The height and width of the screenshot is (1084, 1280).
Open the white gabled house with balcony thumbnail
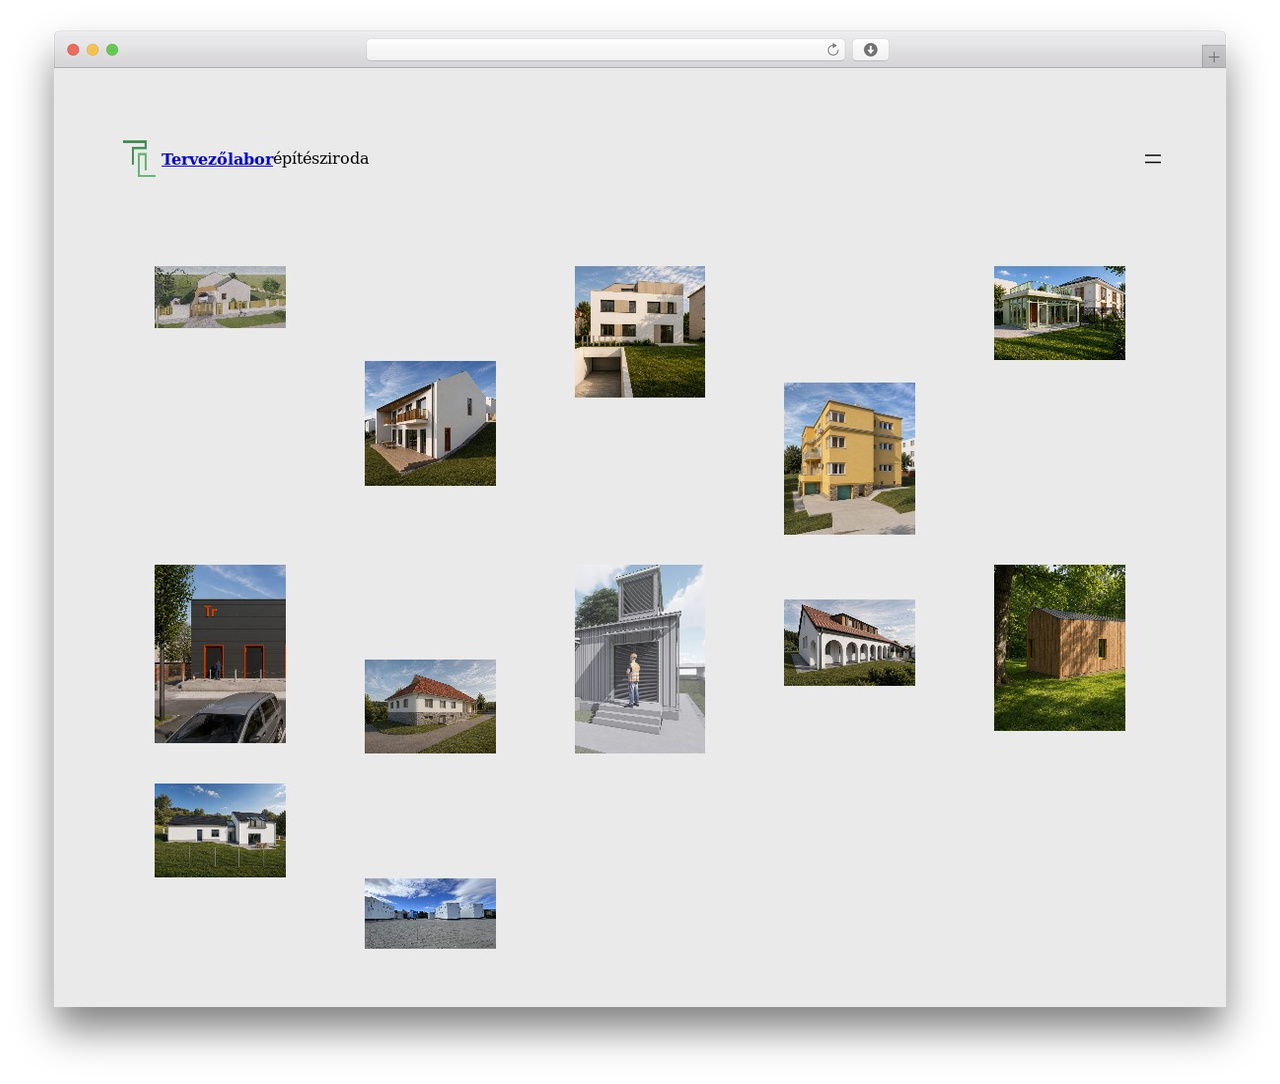coord(430,423)
